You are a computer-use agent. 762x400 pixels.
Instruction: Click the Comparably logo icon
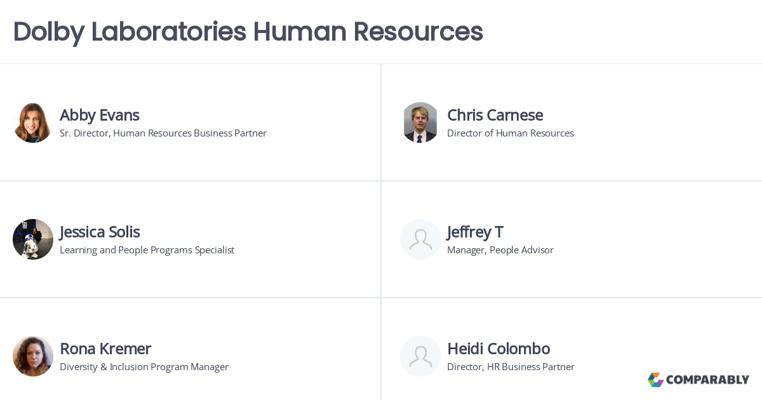656,380
